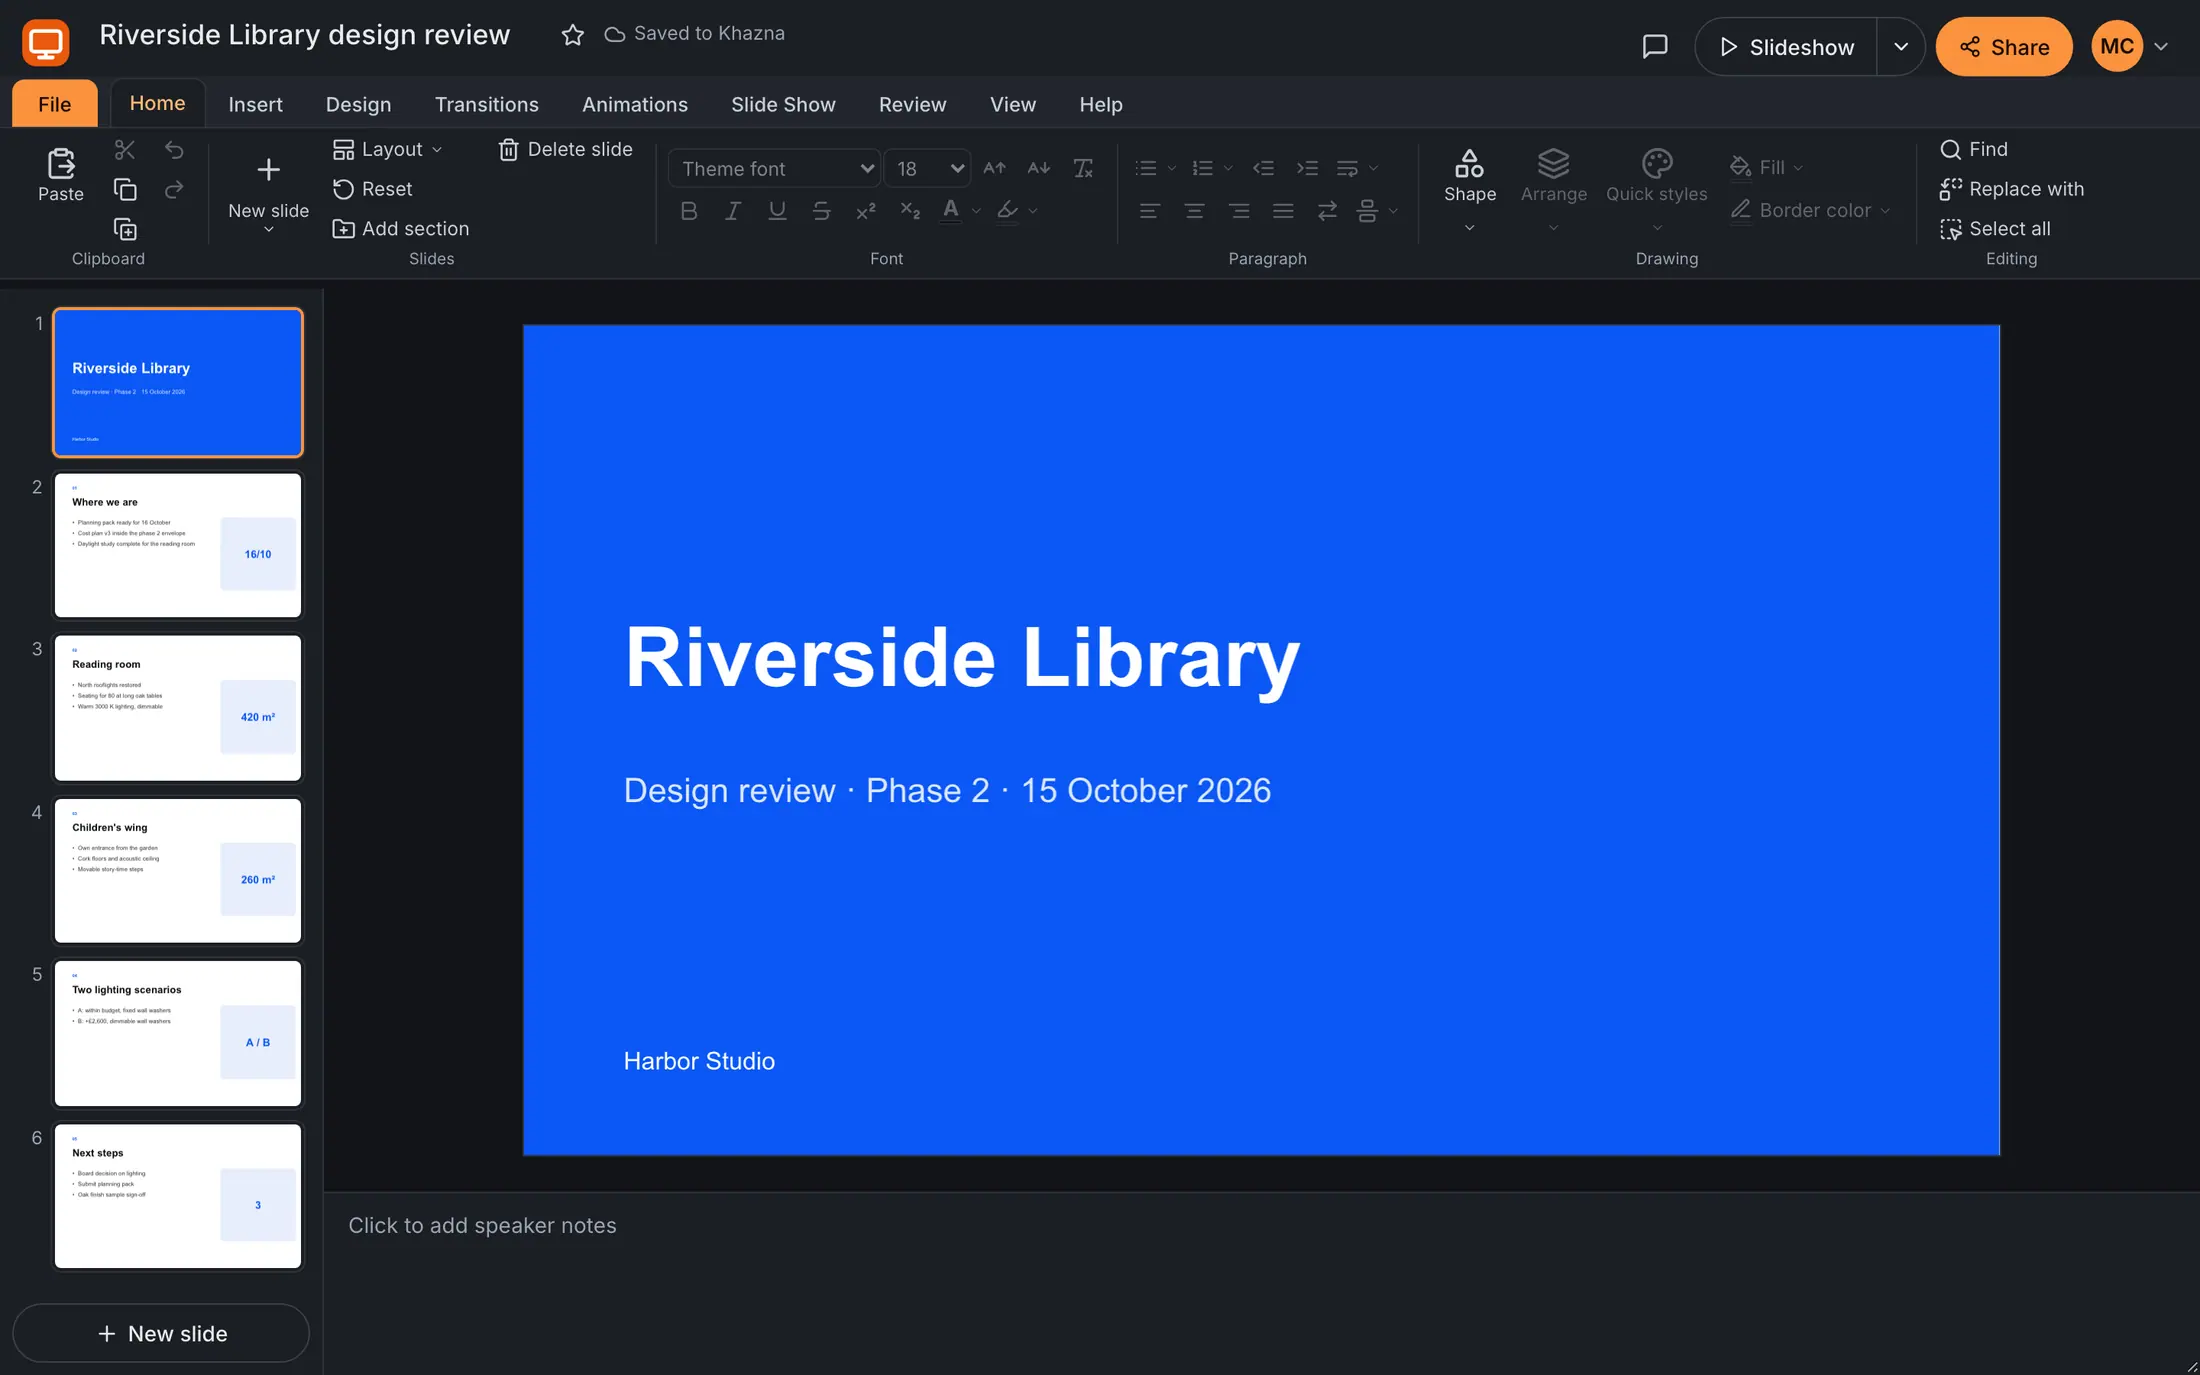Open the Theme font dropdown
Viewport: 2200px width, 1375px height.
coord(774,168)
